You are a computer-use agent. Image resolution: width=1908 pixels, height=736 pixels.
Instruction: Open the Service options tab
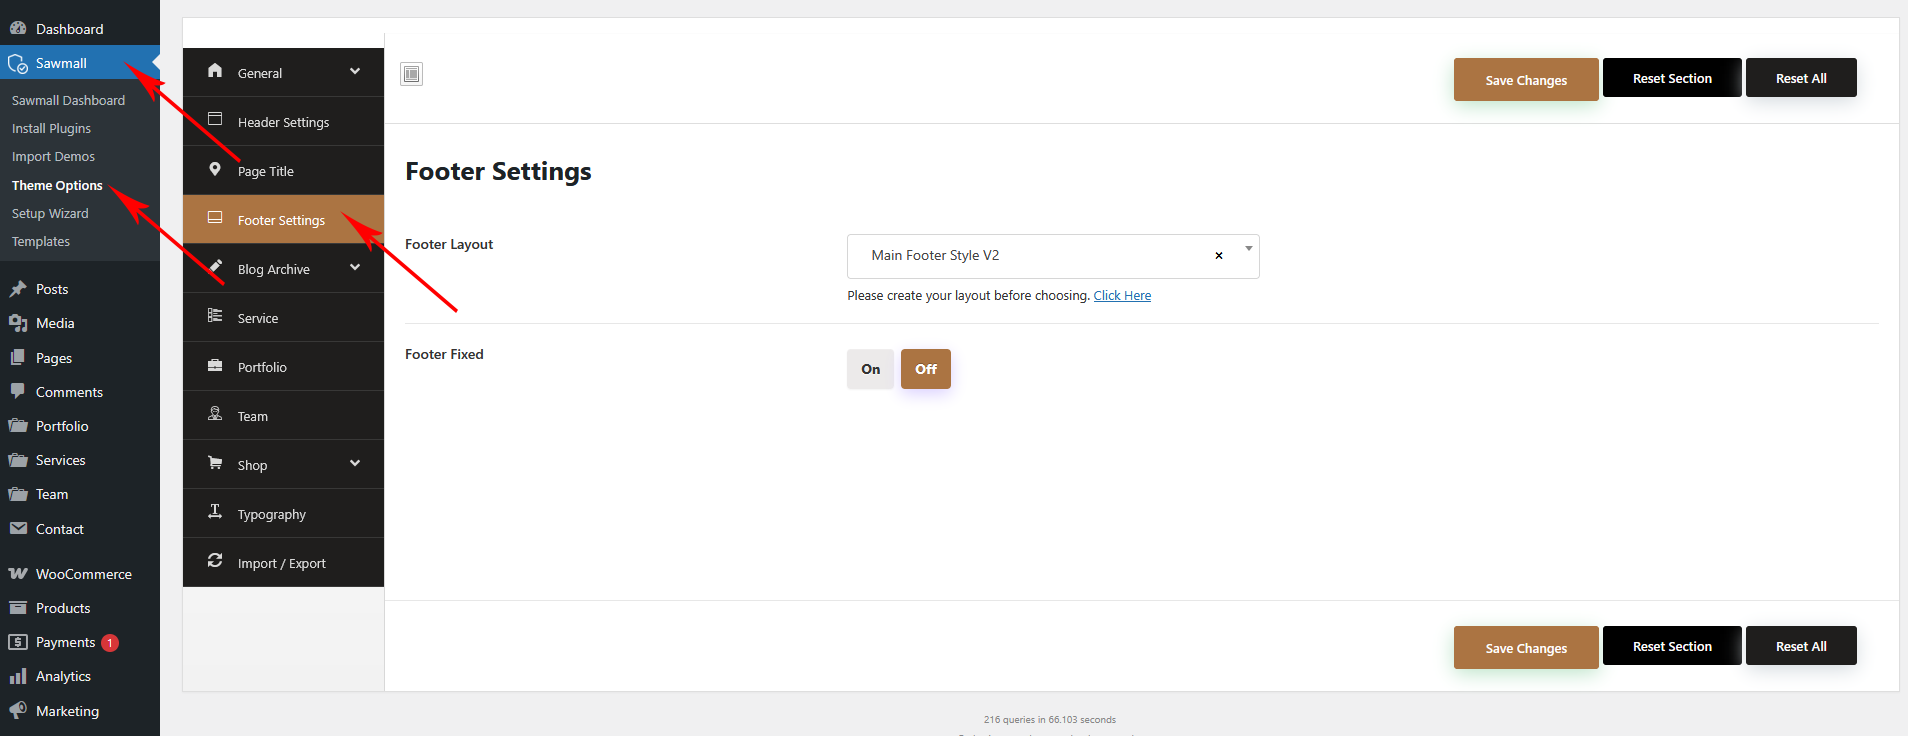(x=283, y=317)
